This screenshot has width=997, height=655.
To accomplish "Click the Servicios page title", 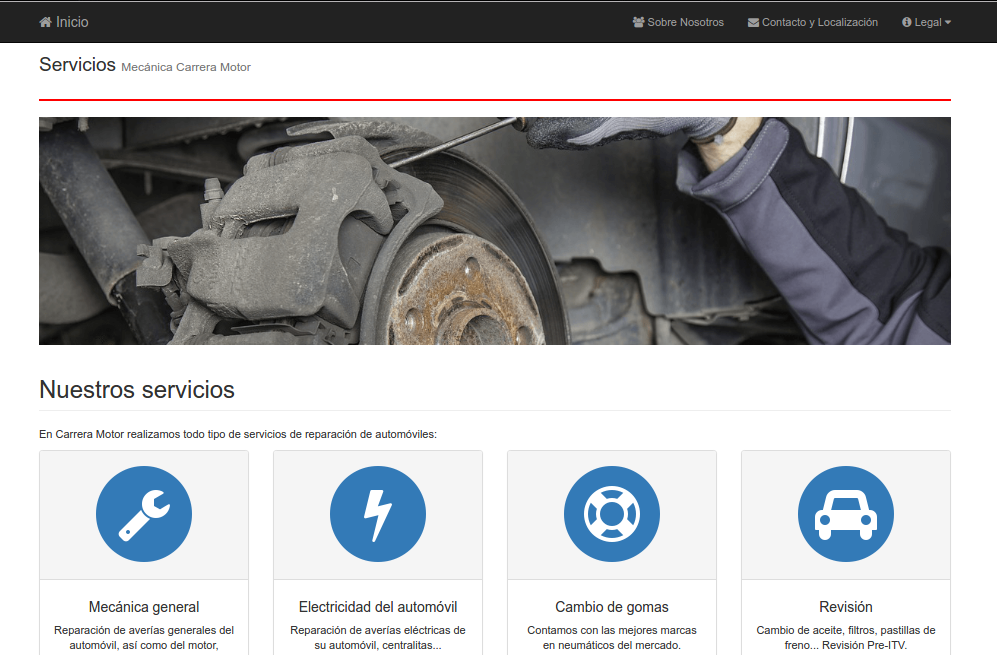I will pyautogui.click(x=78, y=65).
